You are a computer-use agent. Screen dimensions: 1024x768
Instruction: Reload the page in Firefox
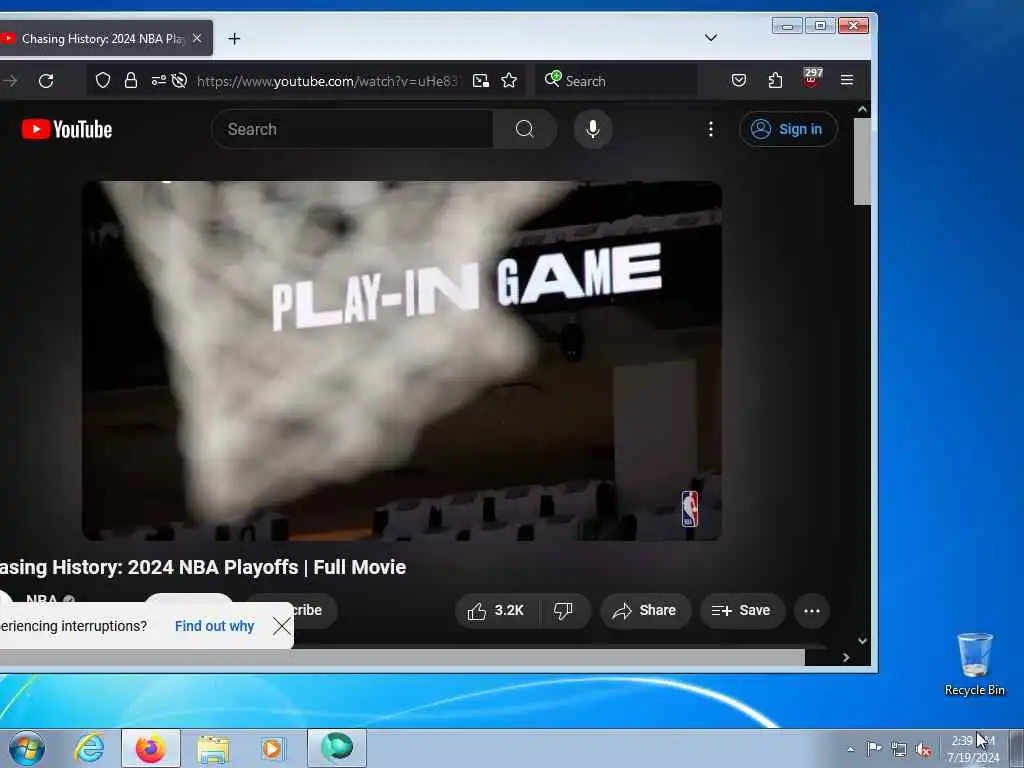(46, 81)
